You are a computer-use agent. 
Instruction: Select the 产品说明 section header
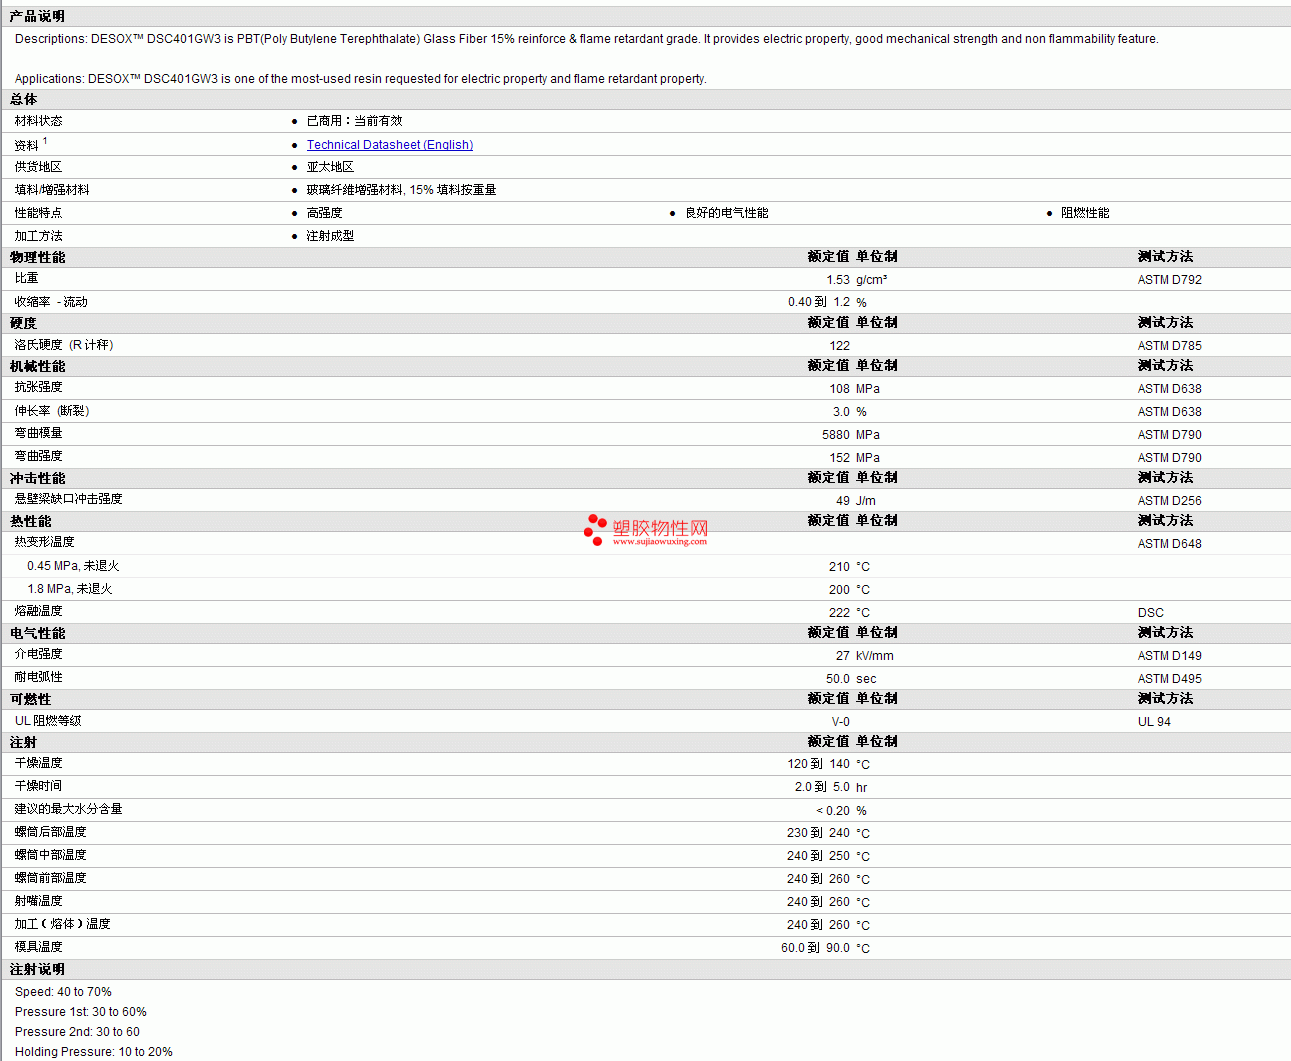pyautogui.click(x=37, y=16)
